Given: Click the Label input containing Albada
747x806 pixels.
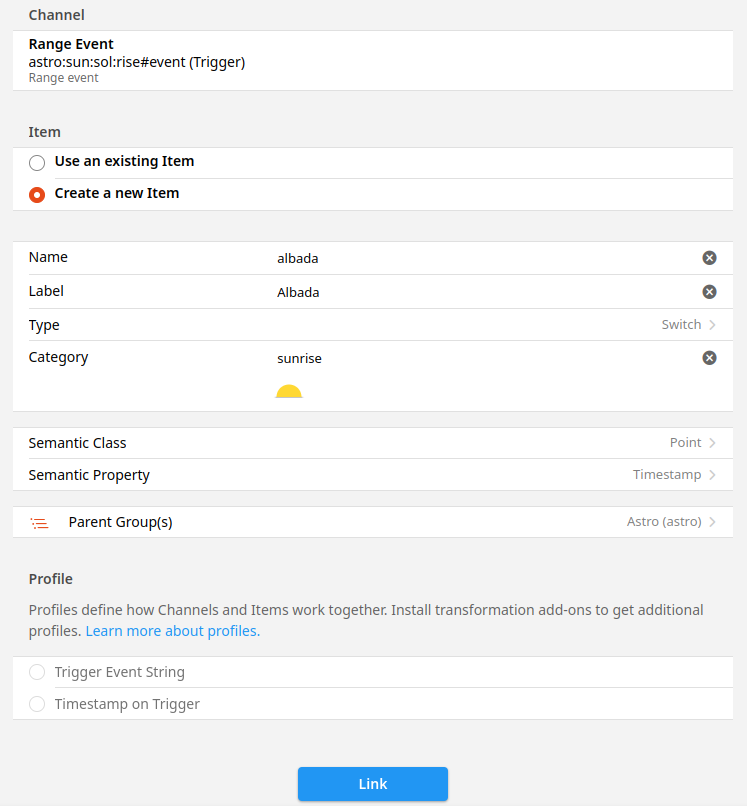Looking at the screenshot, I should point(480,292).
